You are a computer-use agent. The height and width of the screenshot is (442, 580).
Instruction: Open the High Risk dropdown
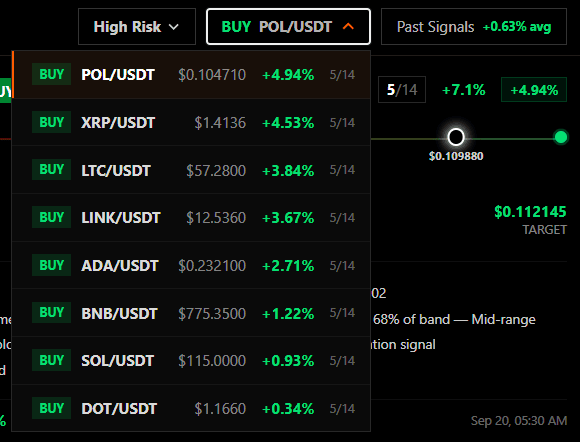[137, 27]
